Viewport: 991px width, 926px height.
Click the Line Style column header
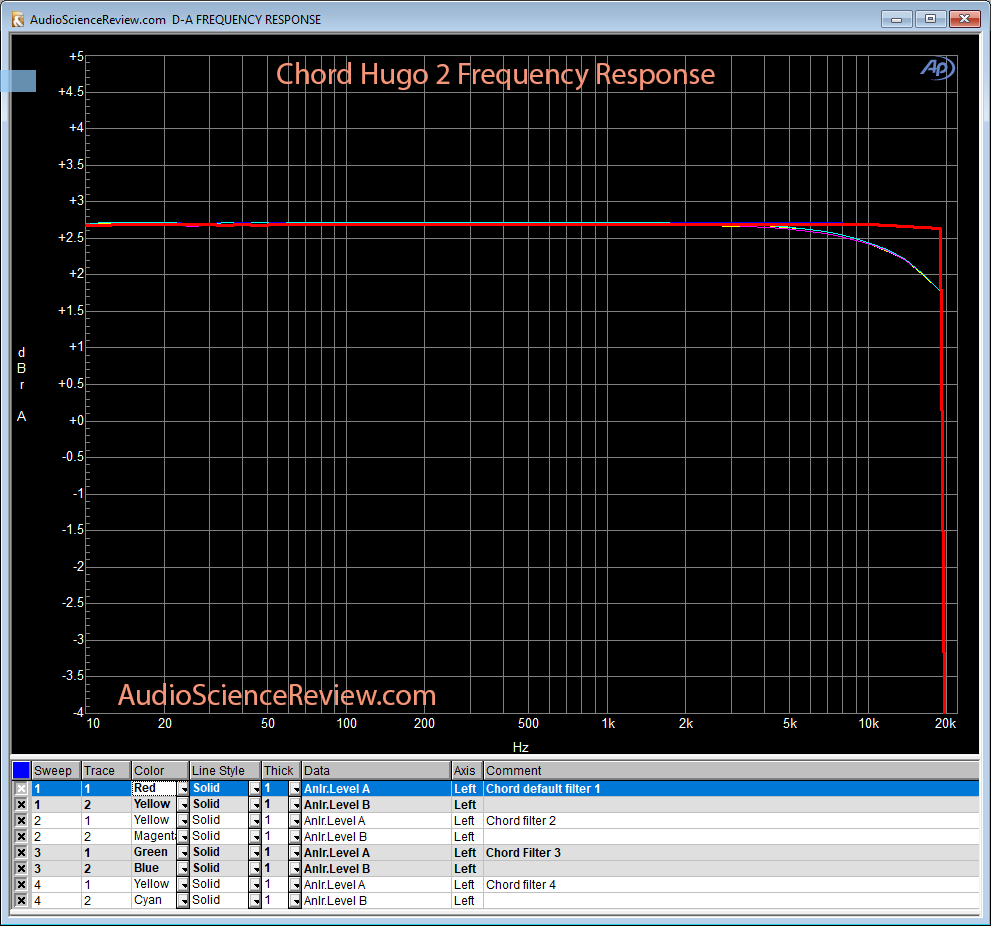[x=226, y=771]
